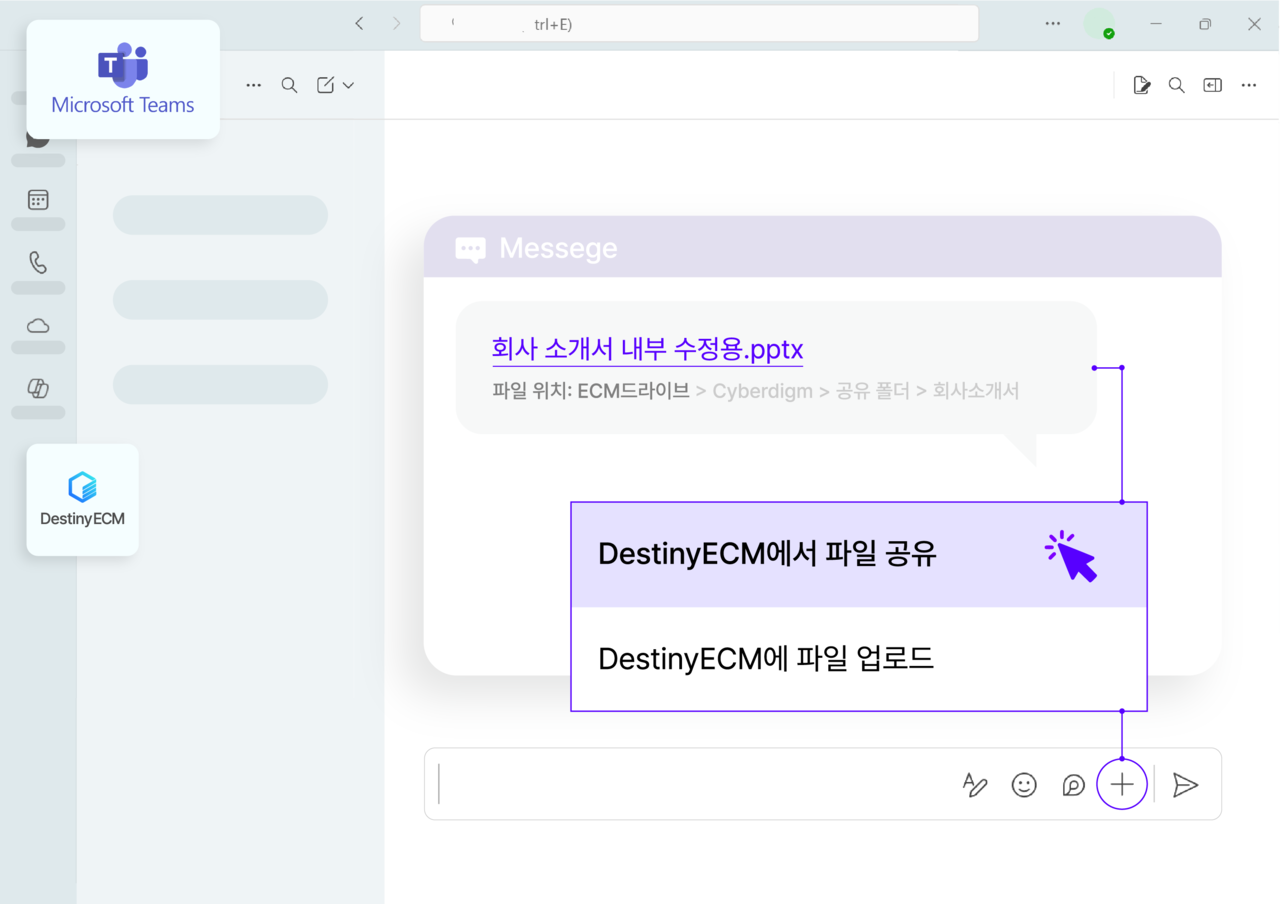Viewport: 1280px width, 904px height.
Task: Launch Copilot from the bottom sidebar icon
Action: (x=37, y=389)
